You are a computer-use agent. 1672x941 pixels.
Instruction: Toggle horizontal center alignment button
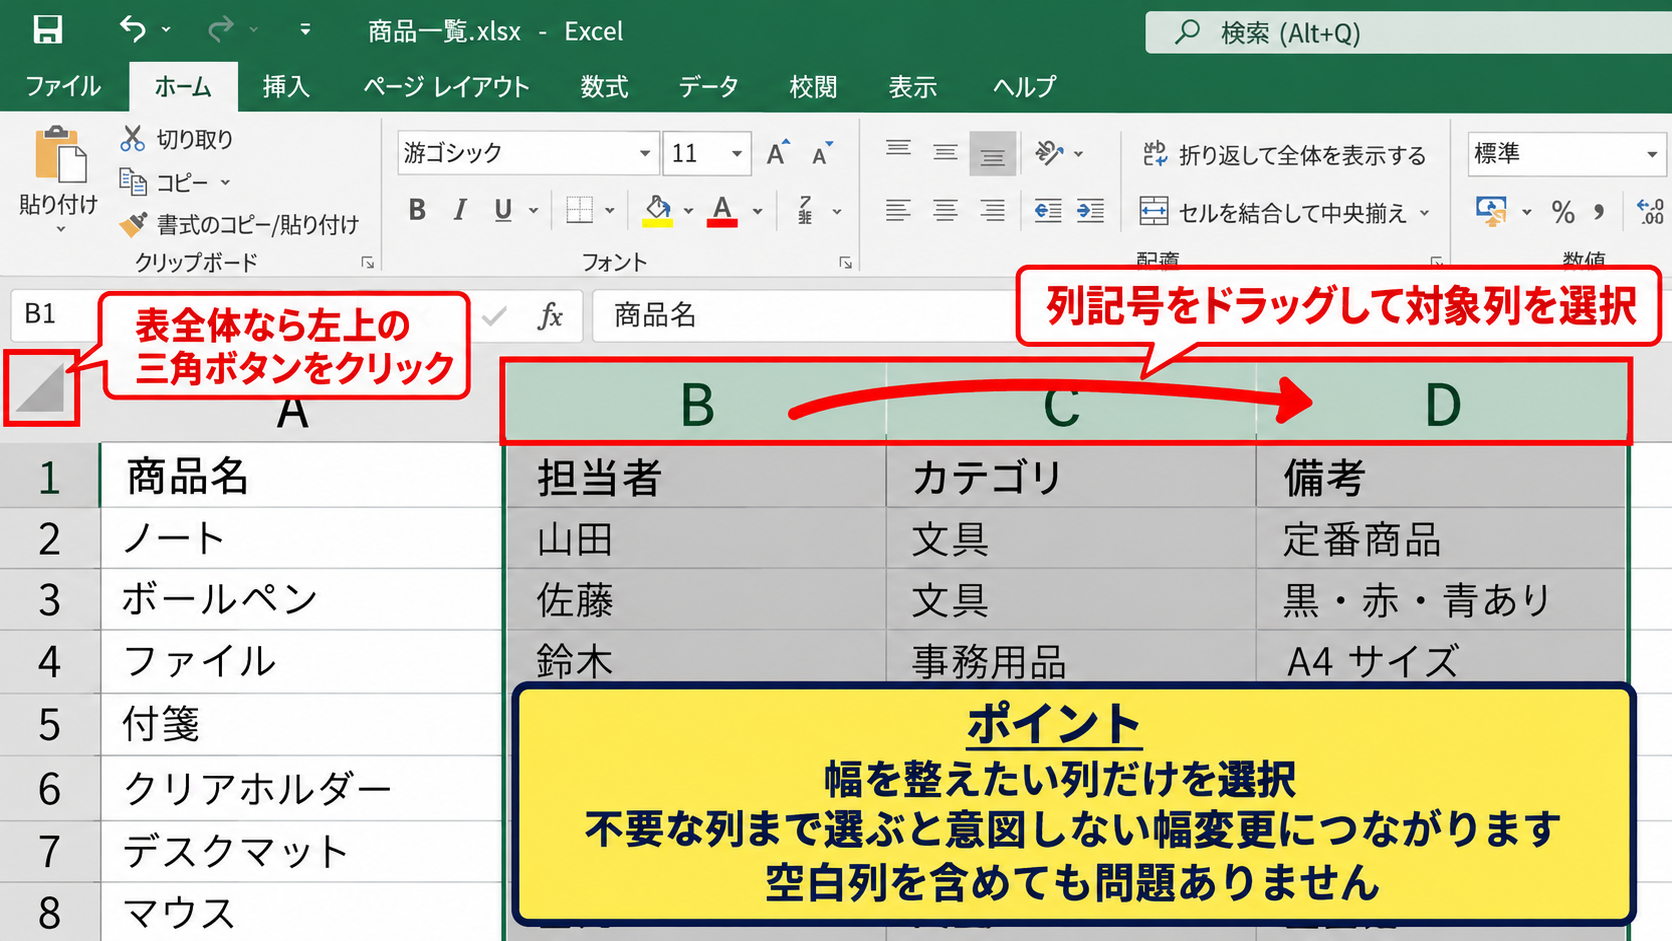click(x=945, y=210)
